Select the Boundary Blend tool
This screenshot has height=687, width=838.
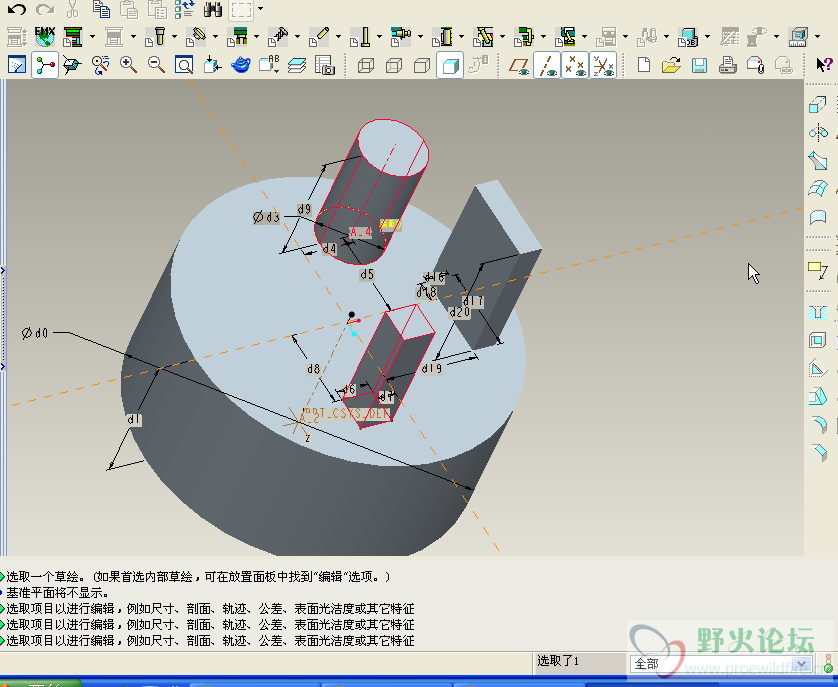tap(818, 188)
